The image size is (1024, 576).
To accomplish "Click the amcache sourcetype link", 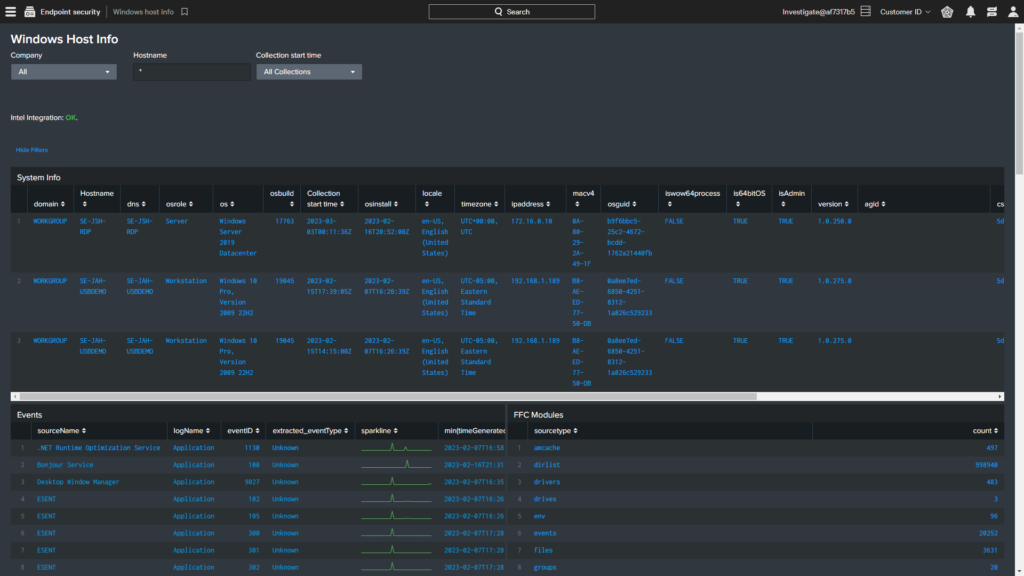I will (547, 448).
